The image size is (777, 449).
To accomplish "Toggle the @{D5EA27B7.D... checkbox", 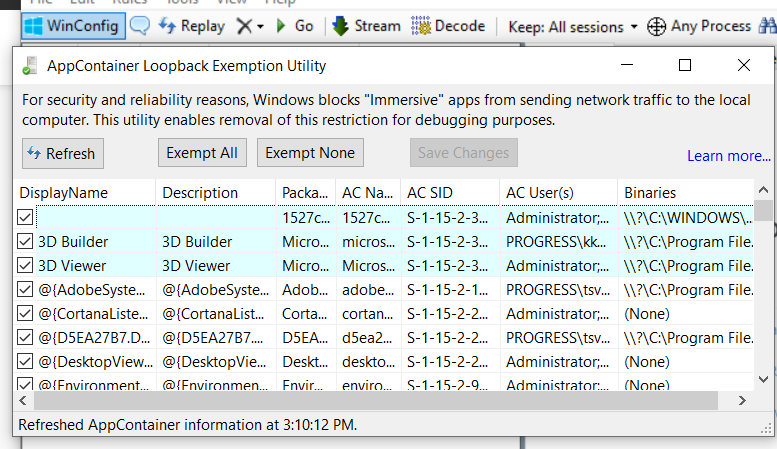I will point(25,337).
